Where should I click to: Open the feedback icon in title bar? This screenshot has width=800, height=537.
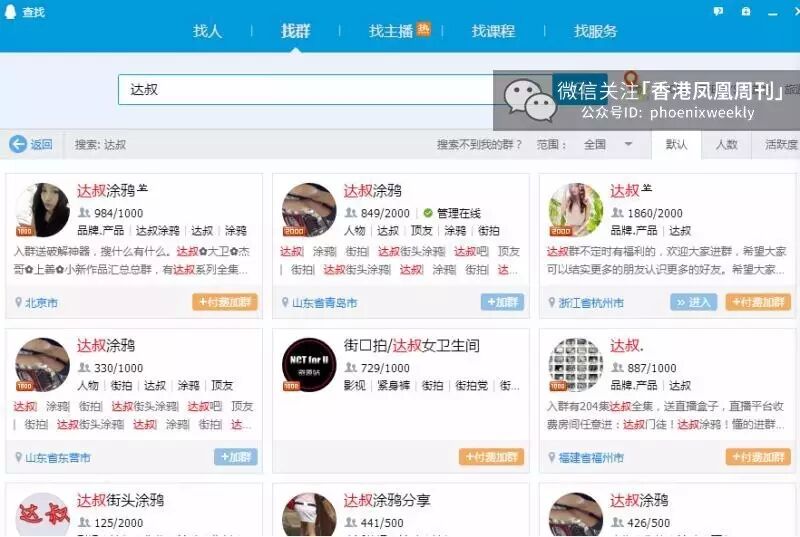coord(718,11)
